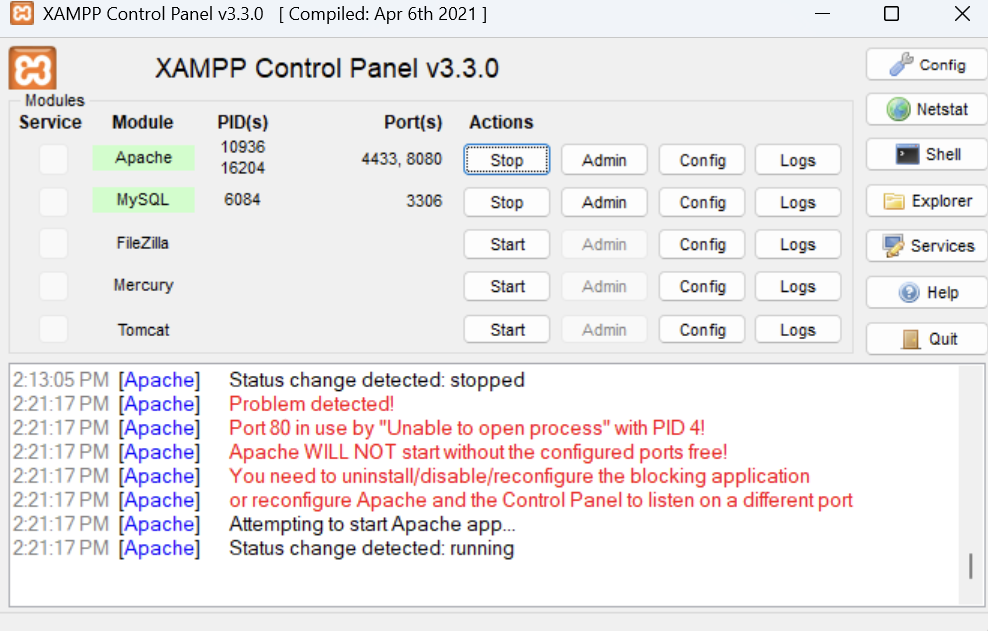The height and width of the screenshot is (631, 988).
Task: Start the FileZilla module
Action: pos(507,245)
